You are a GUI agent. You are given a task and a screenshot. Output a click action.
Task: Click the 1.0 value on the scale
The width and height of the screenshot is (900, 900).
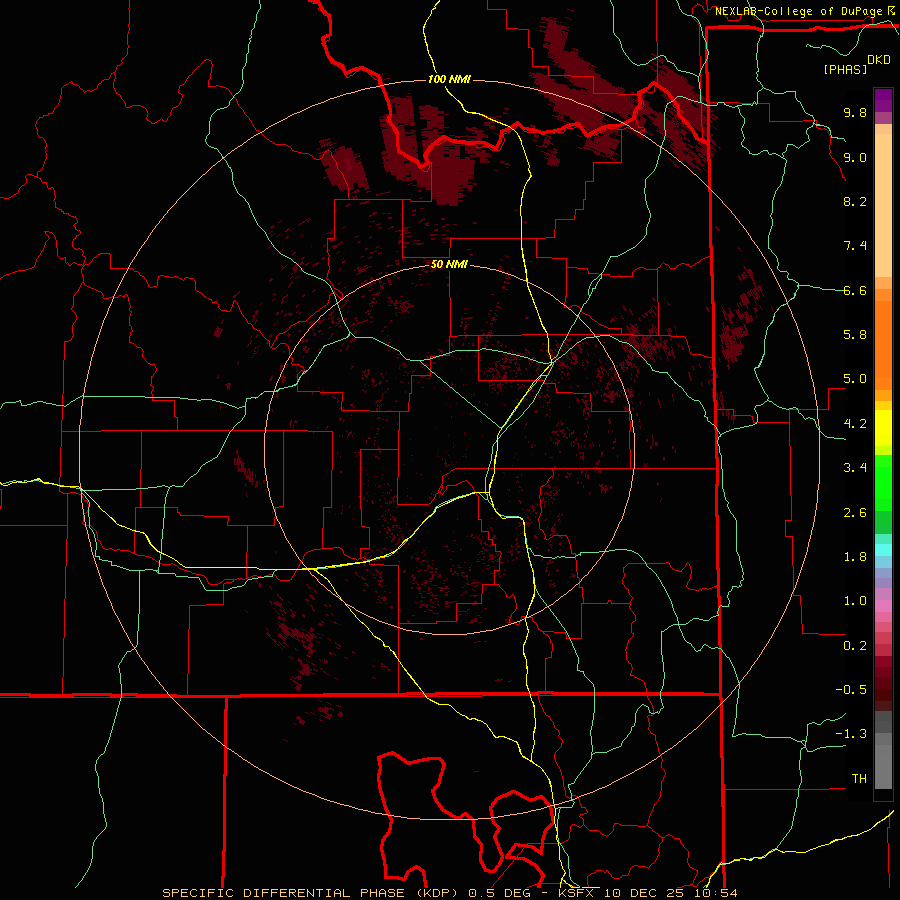tap(855, 601)
